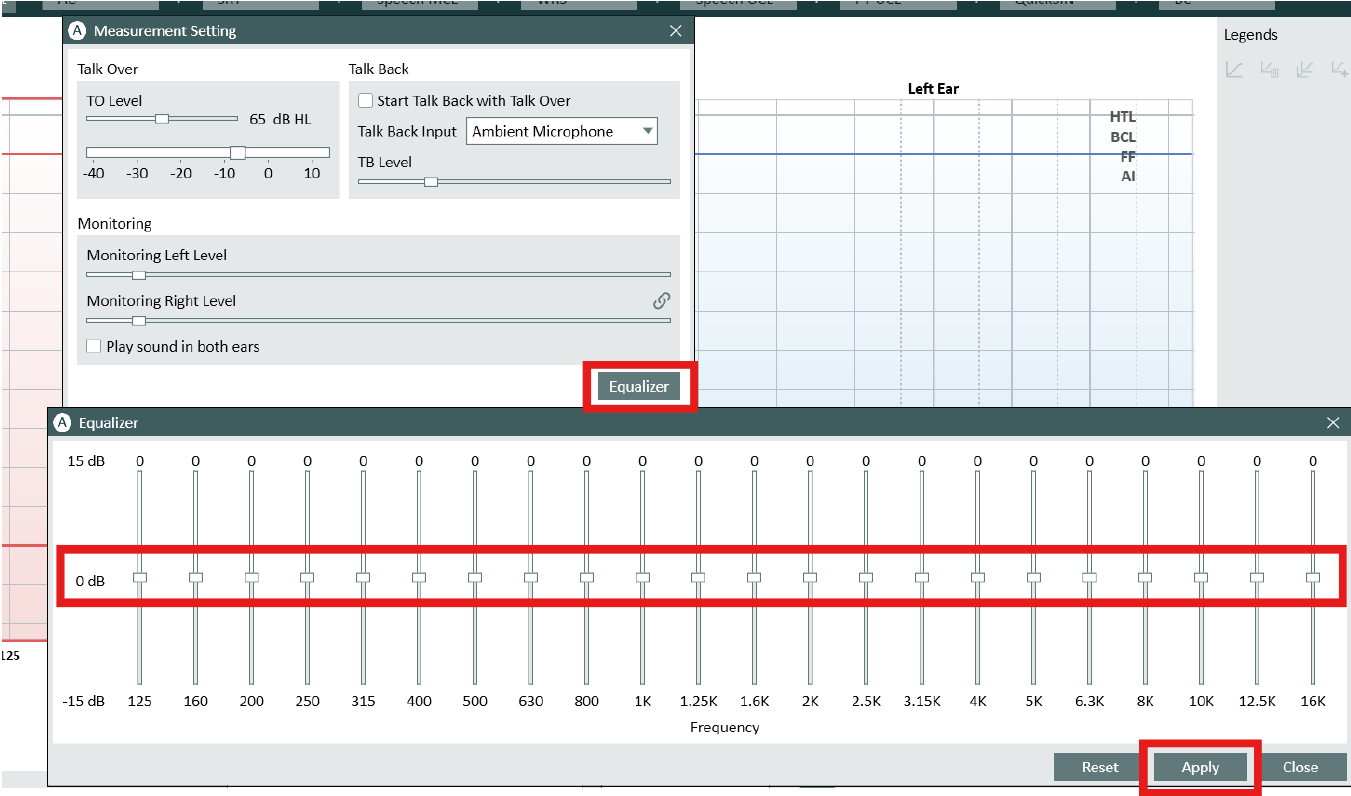Open the Equalizer button in Measurement Setting
The image size is (1351, 796).
(639, 387)
